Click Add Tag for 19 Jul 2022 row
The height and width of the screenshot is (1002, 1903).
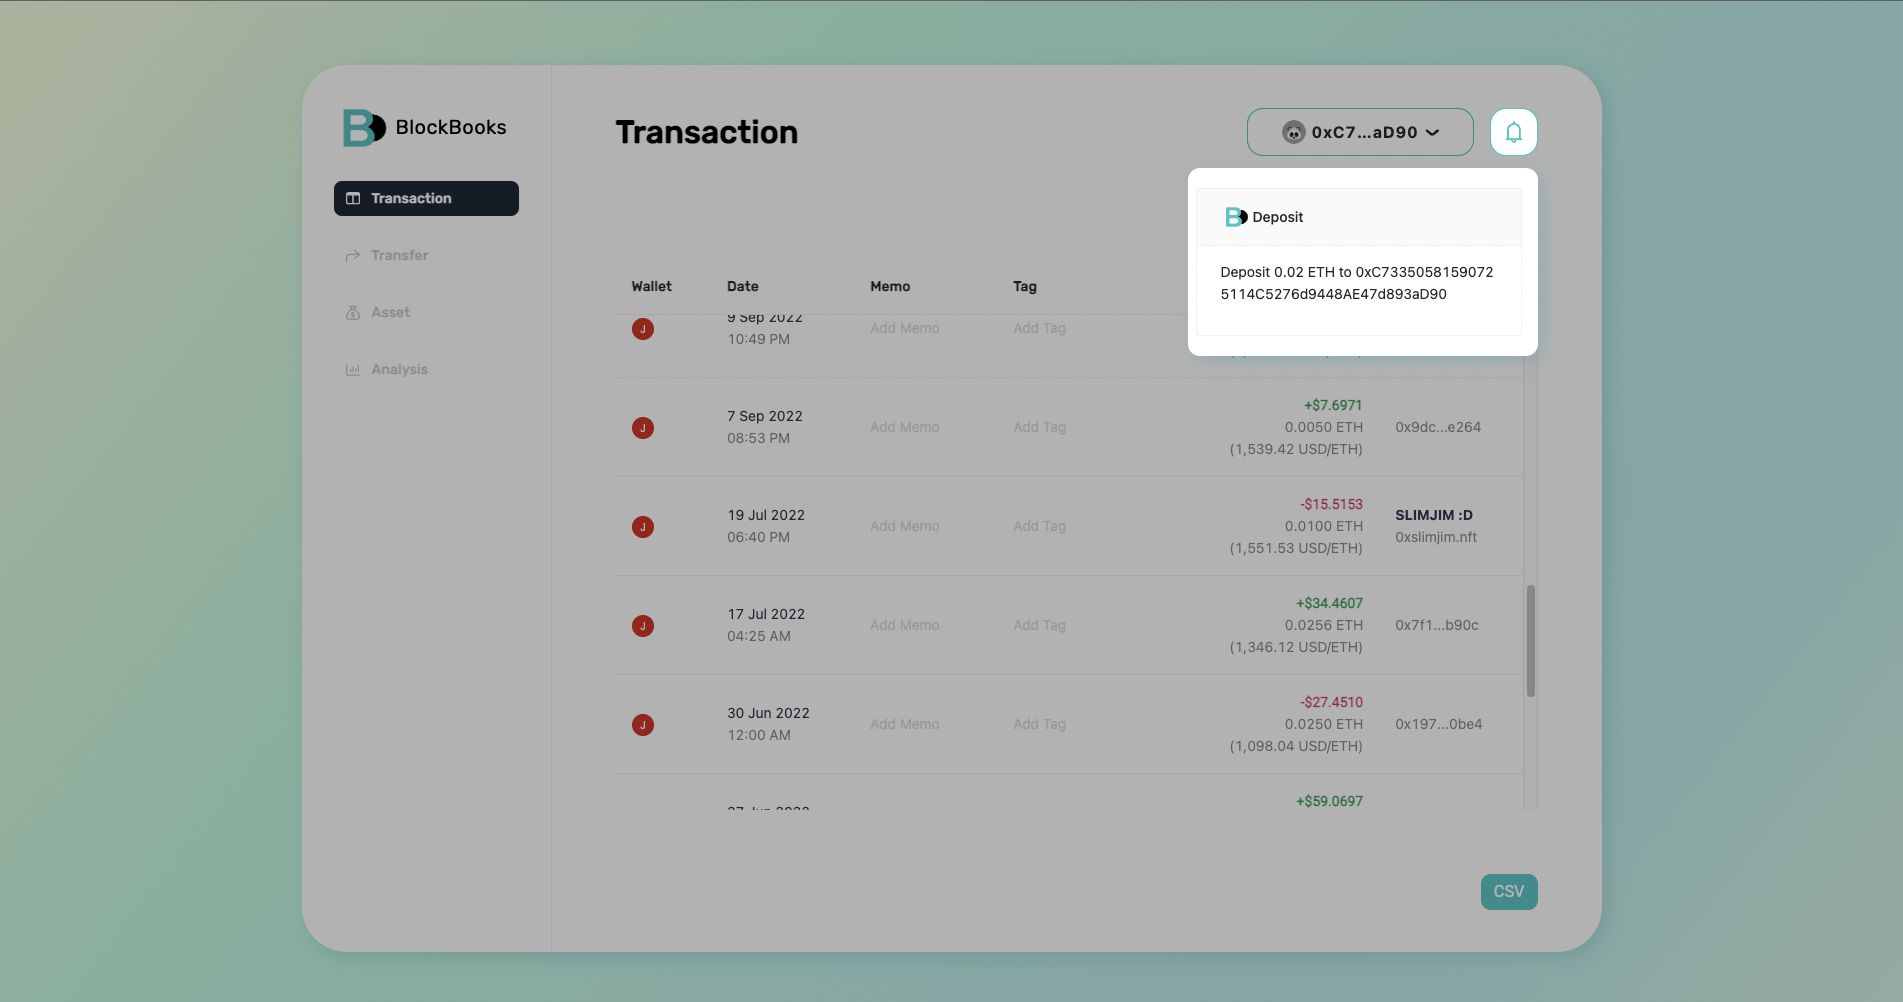1039,526
